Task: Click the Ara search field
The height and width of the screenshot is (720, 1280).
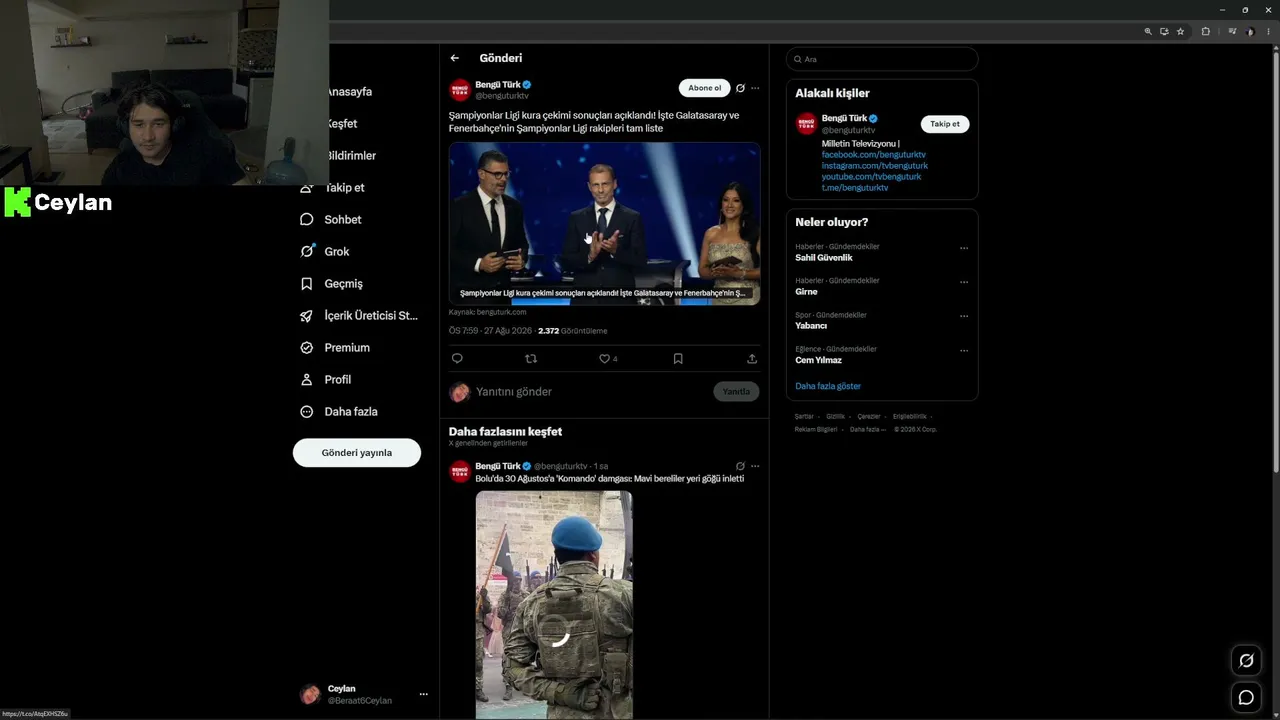Action: tap(882, 59)
